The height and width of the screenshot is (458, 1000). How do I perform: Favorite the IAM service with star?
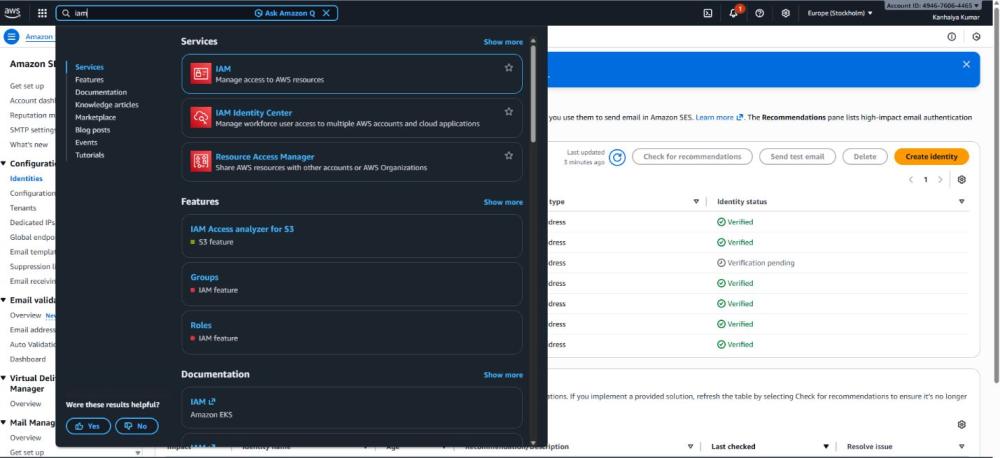(x=509, y=68)
